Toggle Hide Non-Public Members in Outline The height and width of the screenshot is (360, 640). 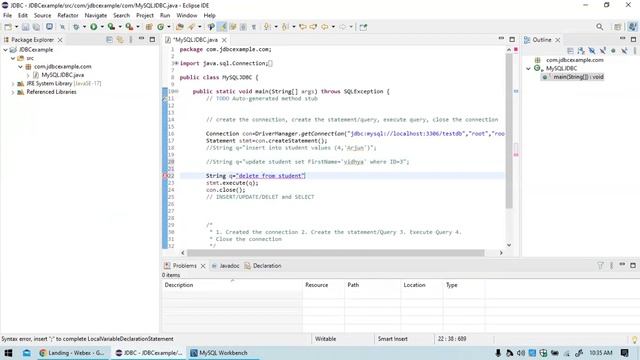[613, 51]
